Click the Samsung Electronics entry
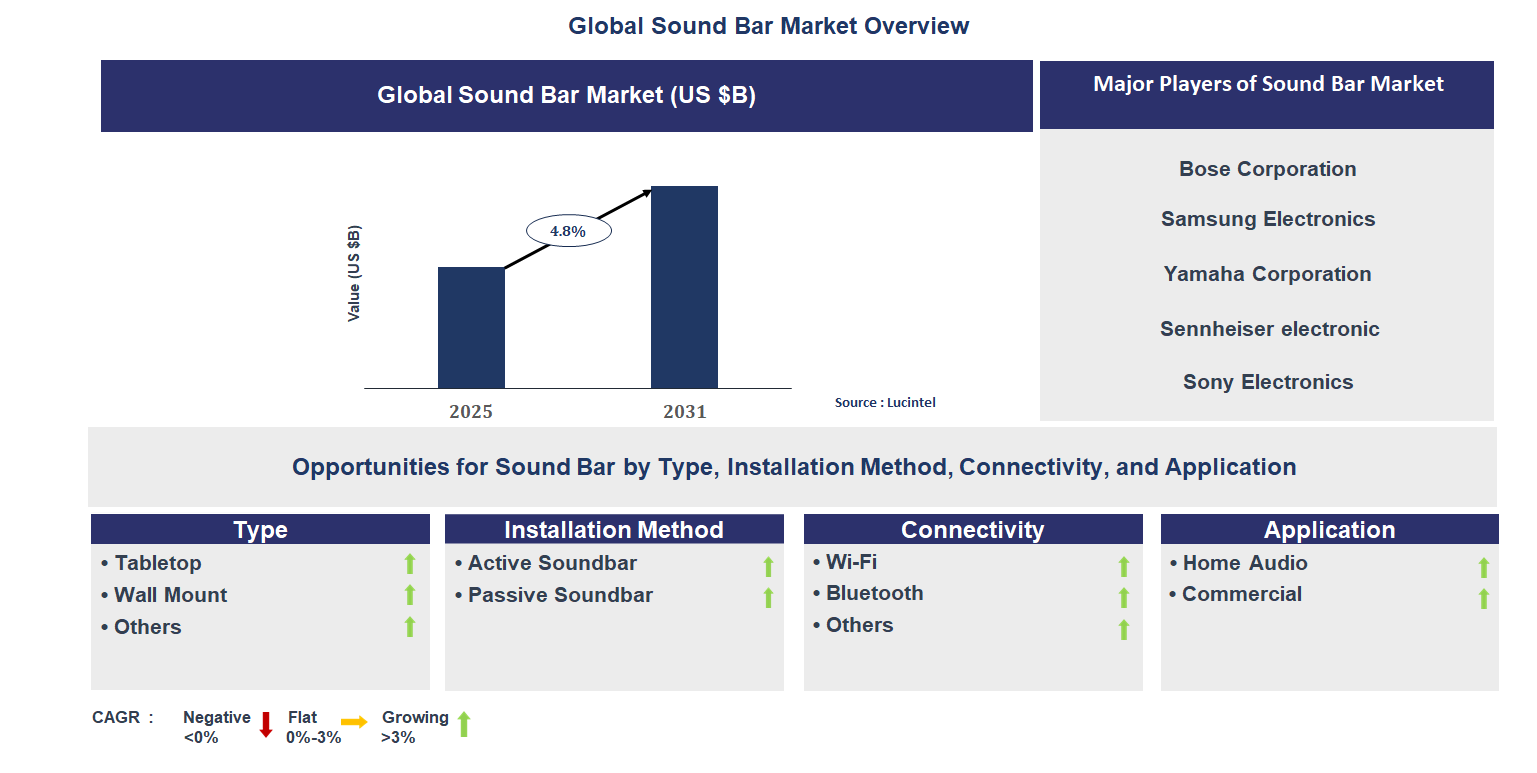 pos(1267,219)
